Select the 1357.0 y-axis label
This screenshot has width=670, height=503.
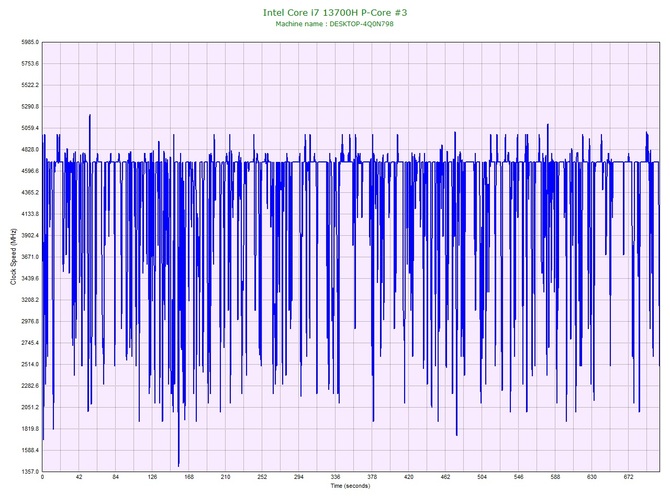tap(30, 472)
